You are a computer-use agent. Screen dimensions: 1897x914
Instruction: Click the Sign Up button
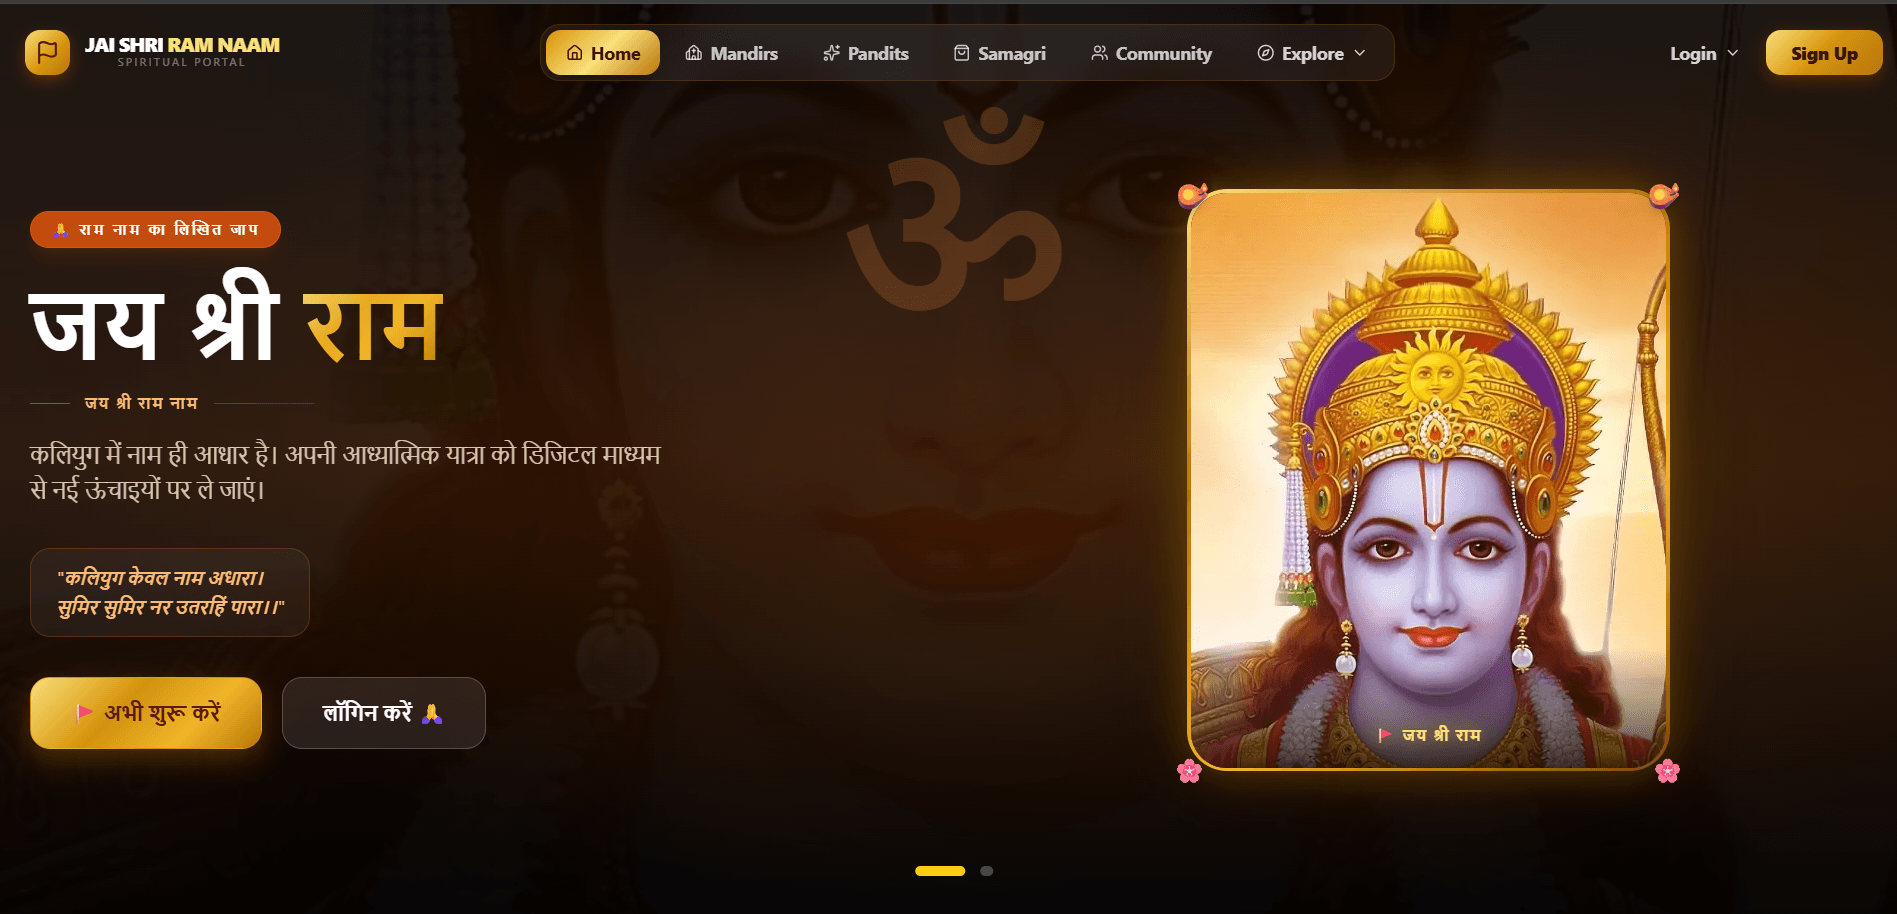1824,53
